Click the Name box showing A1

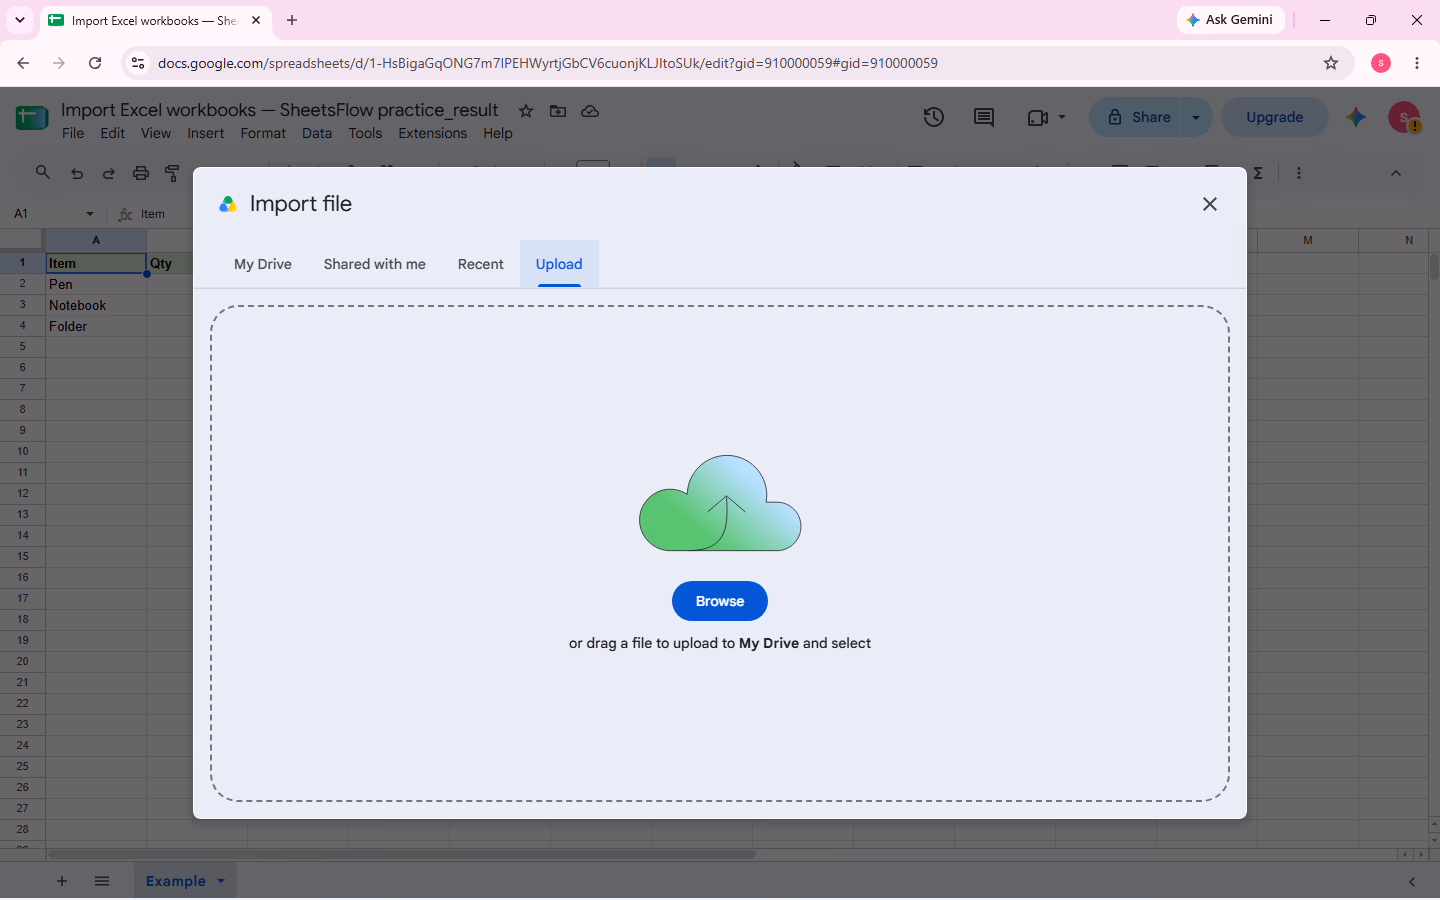click(45, 214)
